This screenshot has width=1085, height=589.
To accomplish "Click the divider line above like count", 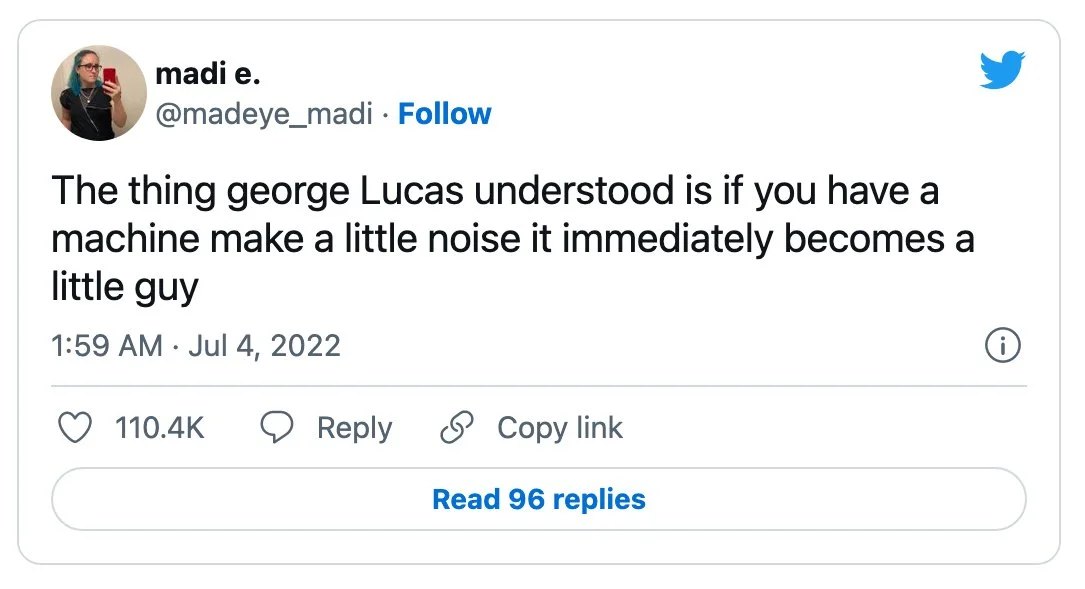I will coord(538,386).
